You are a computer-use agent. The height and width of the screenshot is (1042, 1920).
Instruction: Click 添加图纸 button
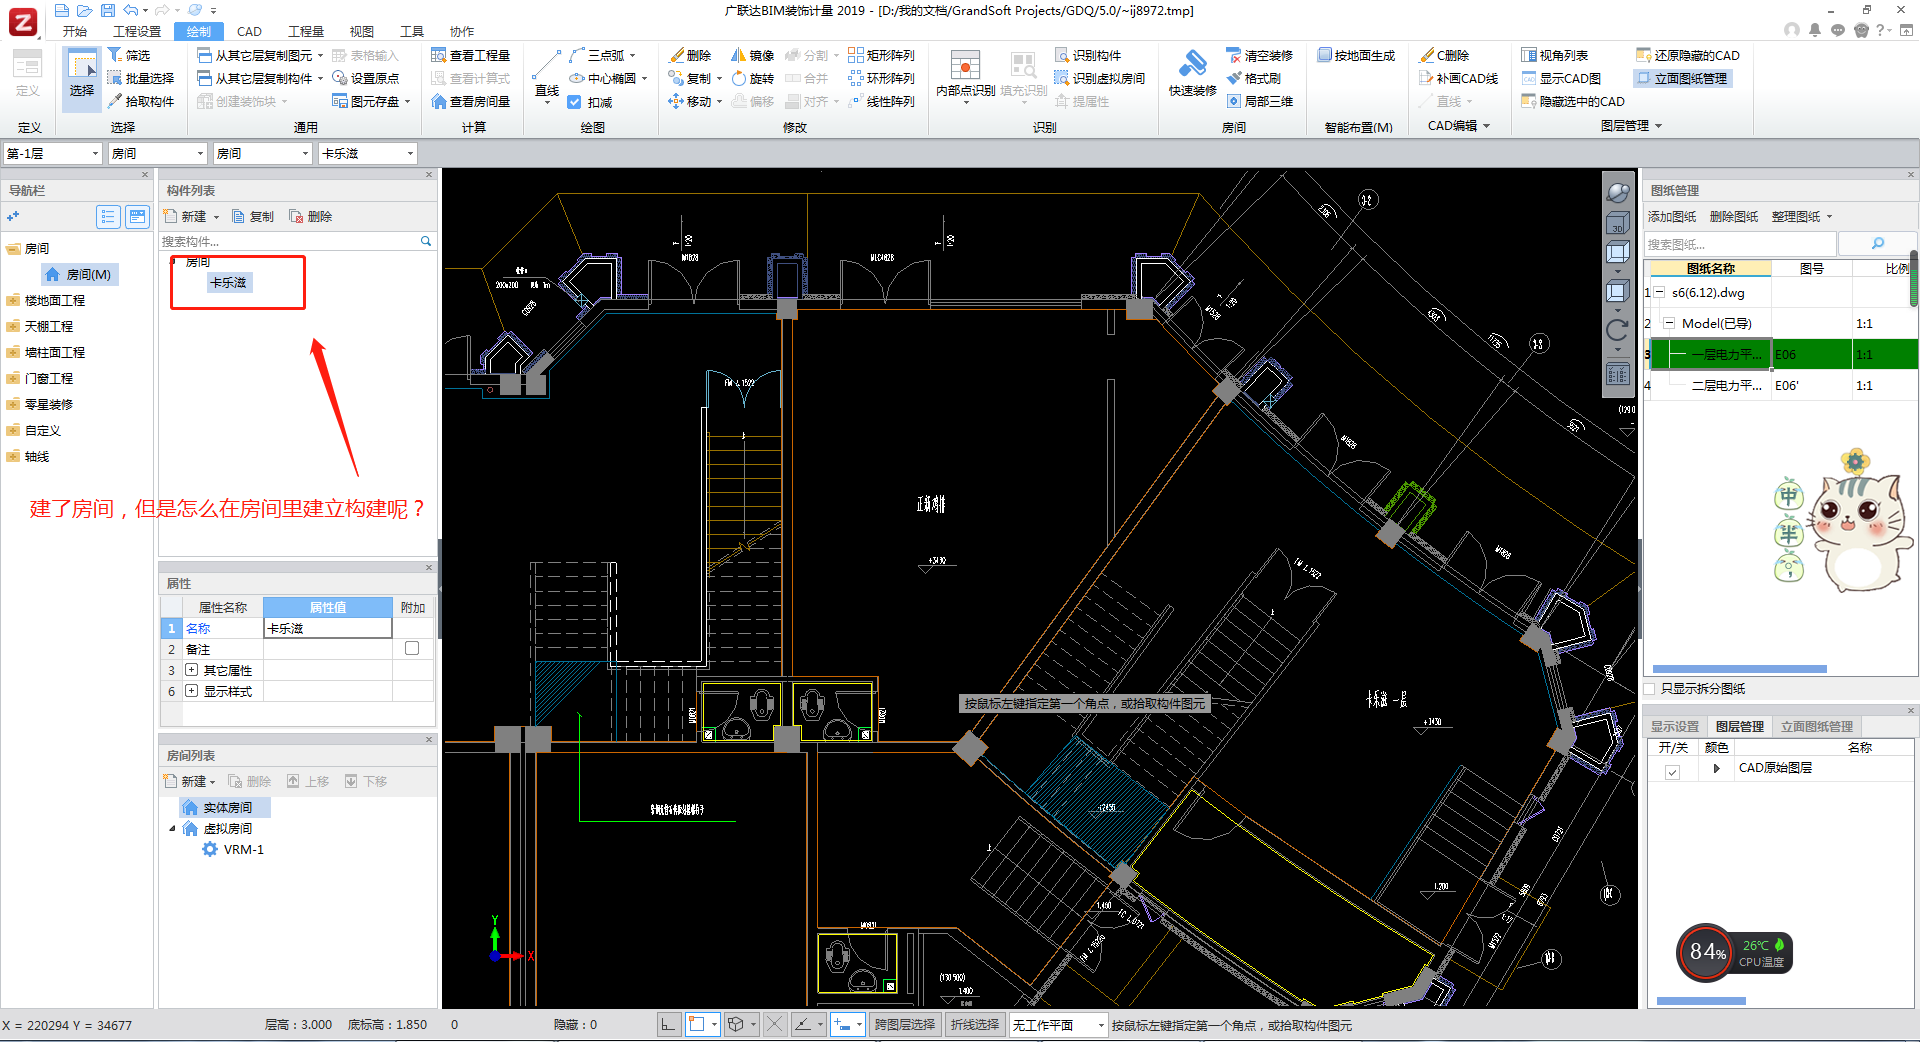(1672, 216)
